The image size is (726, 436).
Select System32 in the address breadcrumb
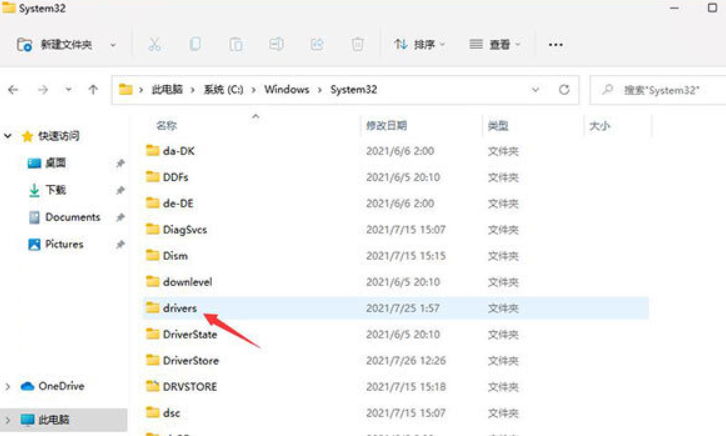tap(354, 89)
